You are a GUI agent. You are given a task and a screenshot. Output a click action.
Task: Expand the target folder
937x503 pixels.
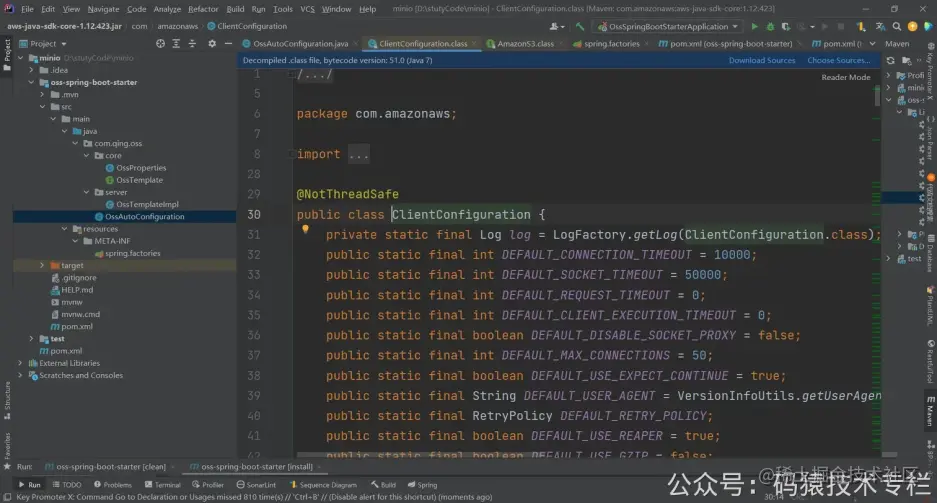click(42, 265)
